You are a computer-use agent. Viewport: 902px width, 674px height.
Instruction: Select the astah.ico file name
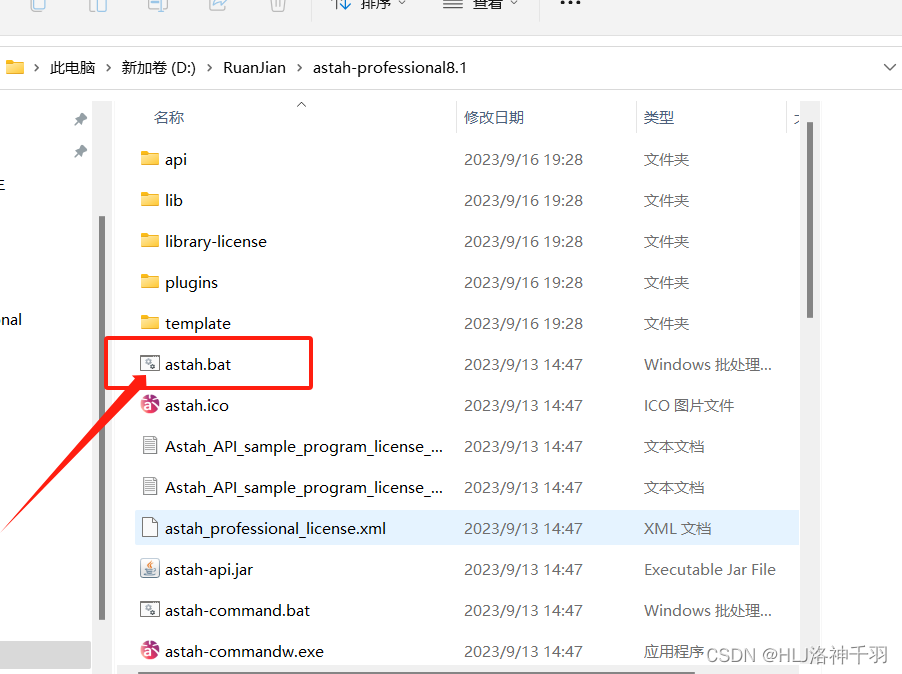point(197,405)
